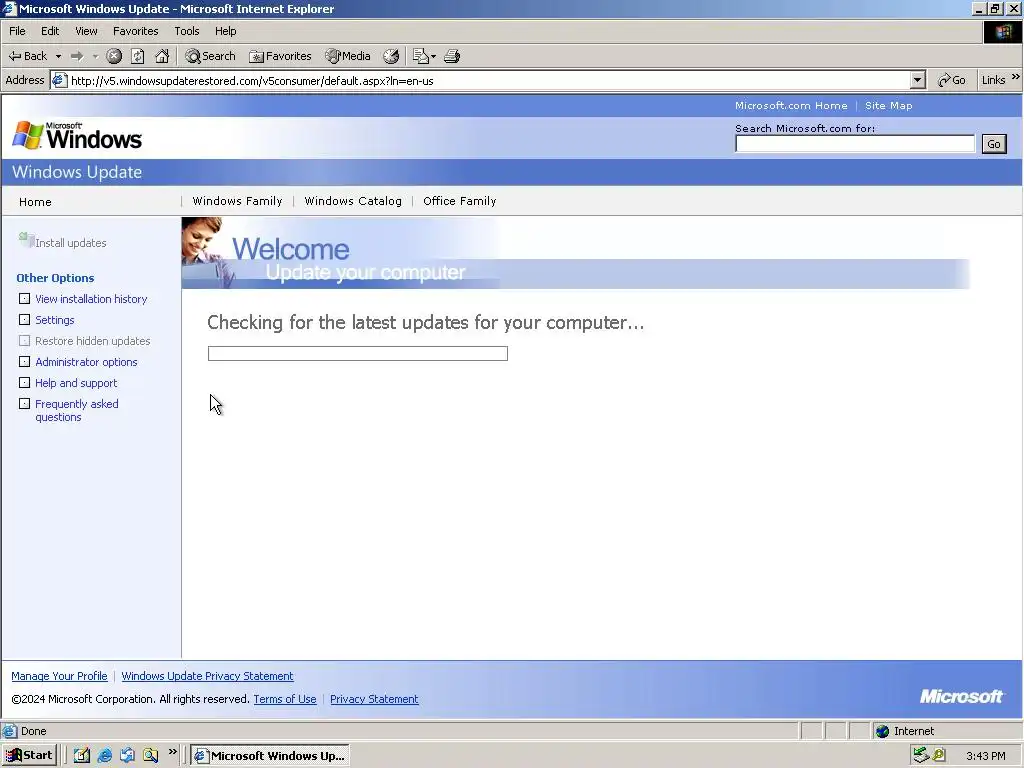Click the Address bar URL field
The image size is (1024, 768).
489,80
